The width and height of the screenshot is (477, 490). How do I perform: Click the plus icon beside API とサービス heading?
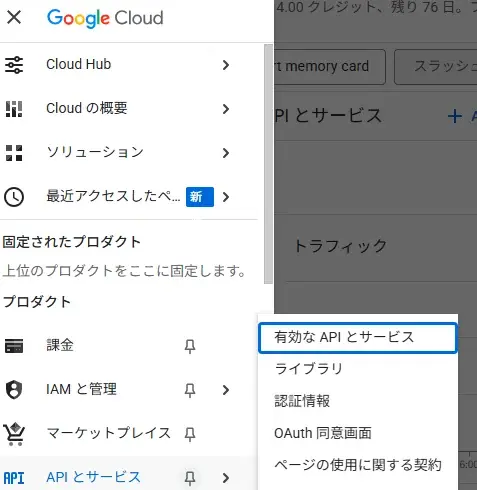click(455, 117)
